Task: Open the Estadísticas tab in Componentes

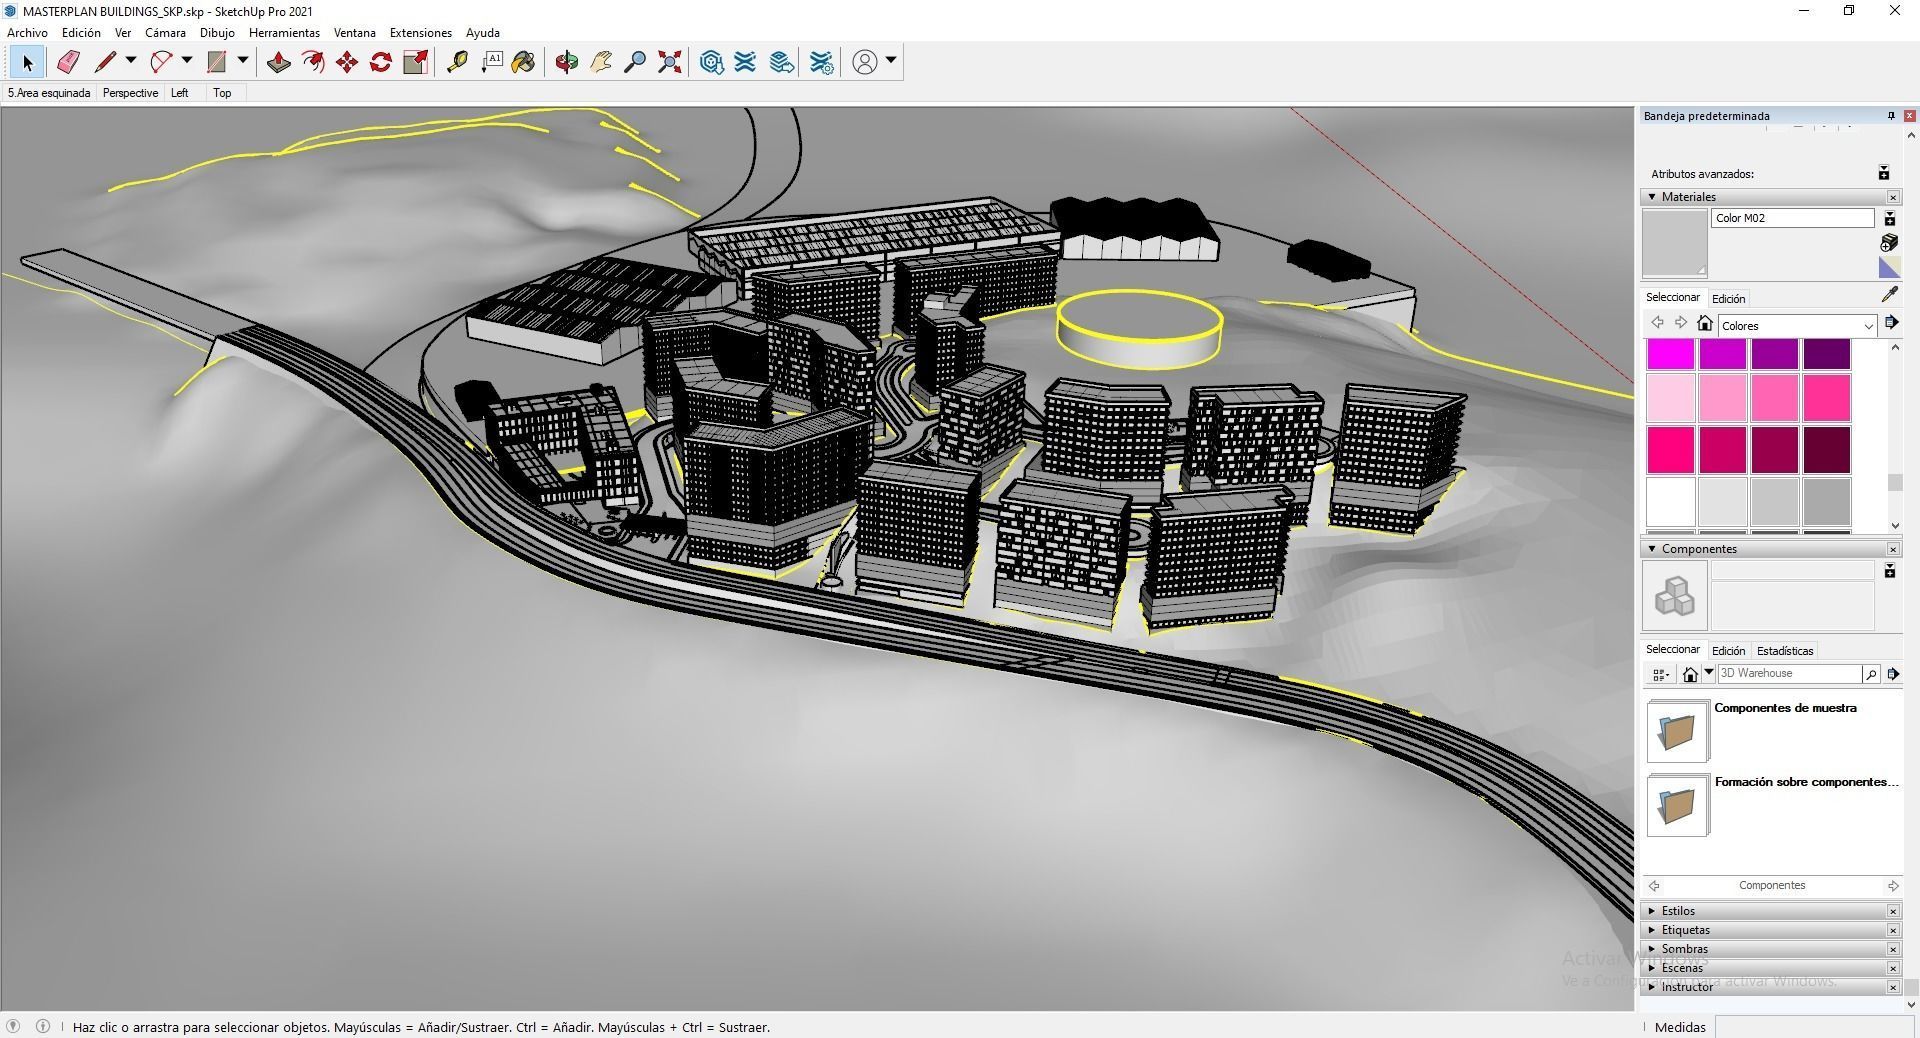Action: point(1785,651)
